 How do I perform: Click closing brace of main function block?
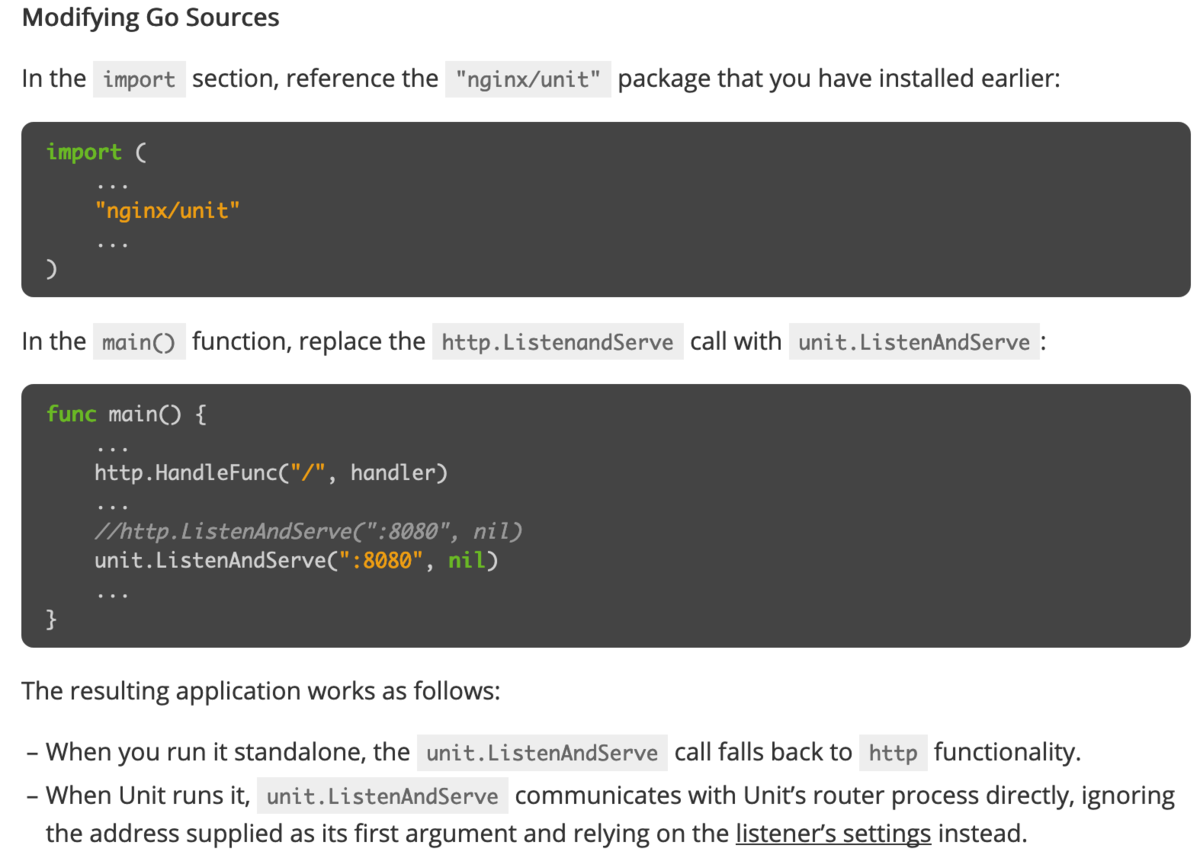tap(52, 619)
